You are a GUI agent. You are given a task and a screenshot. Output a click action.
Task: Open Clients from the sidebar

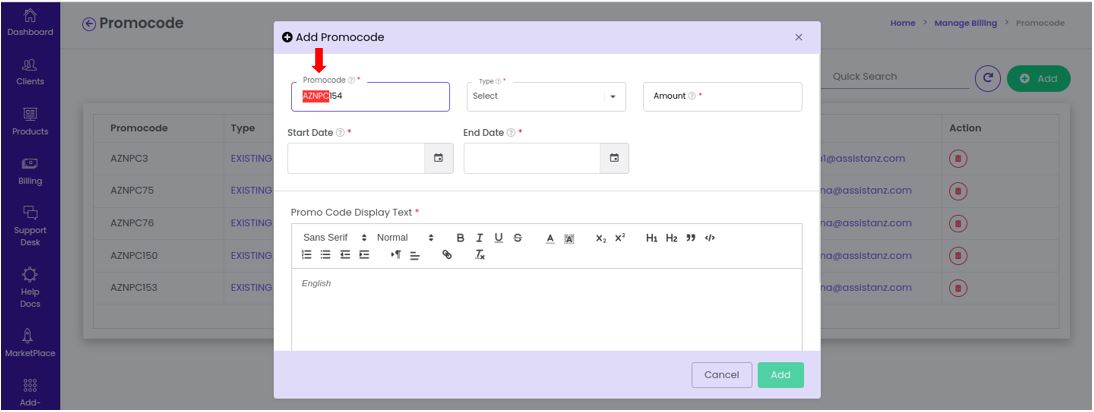pos(30,73)
